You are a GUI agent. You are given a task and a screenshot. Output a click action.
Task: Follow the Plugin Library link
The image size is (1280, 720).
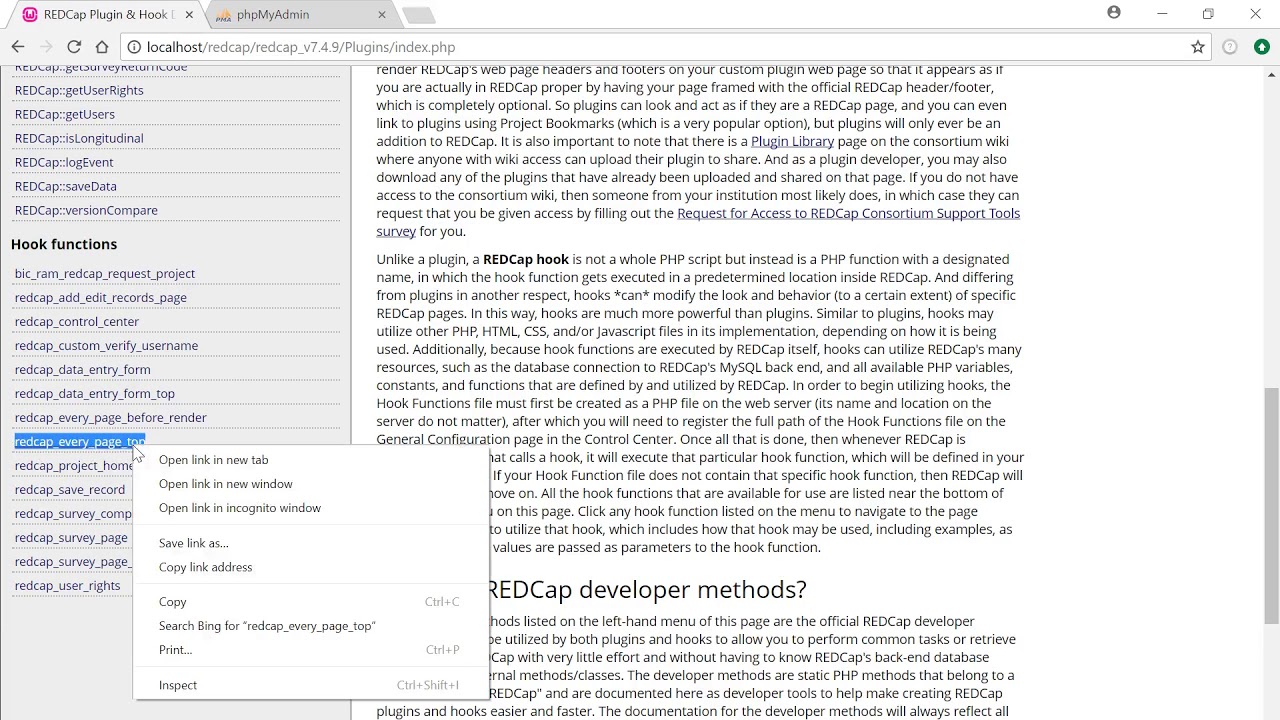click(792, 141)
